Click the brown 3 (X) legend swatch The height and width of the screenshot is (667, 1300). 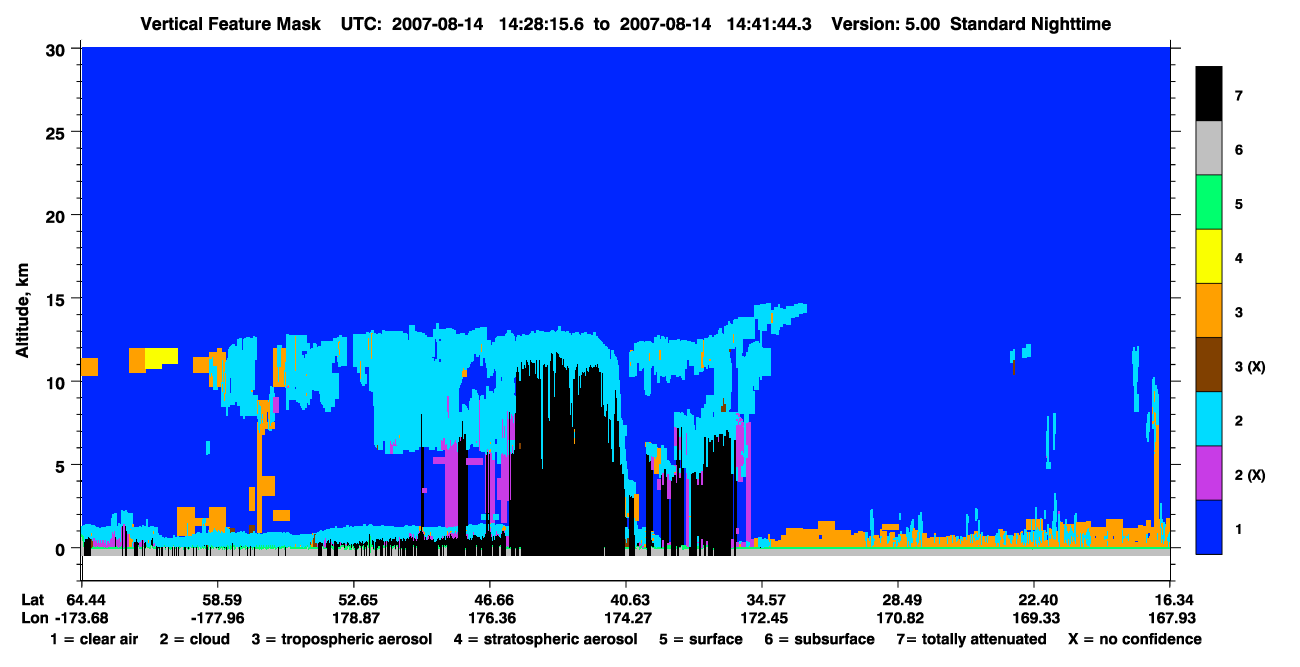tap(1208, 364)
